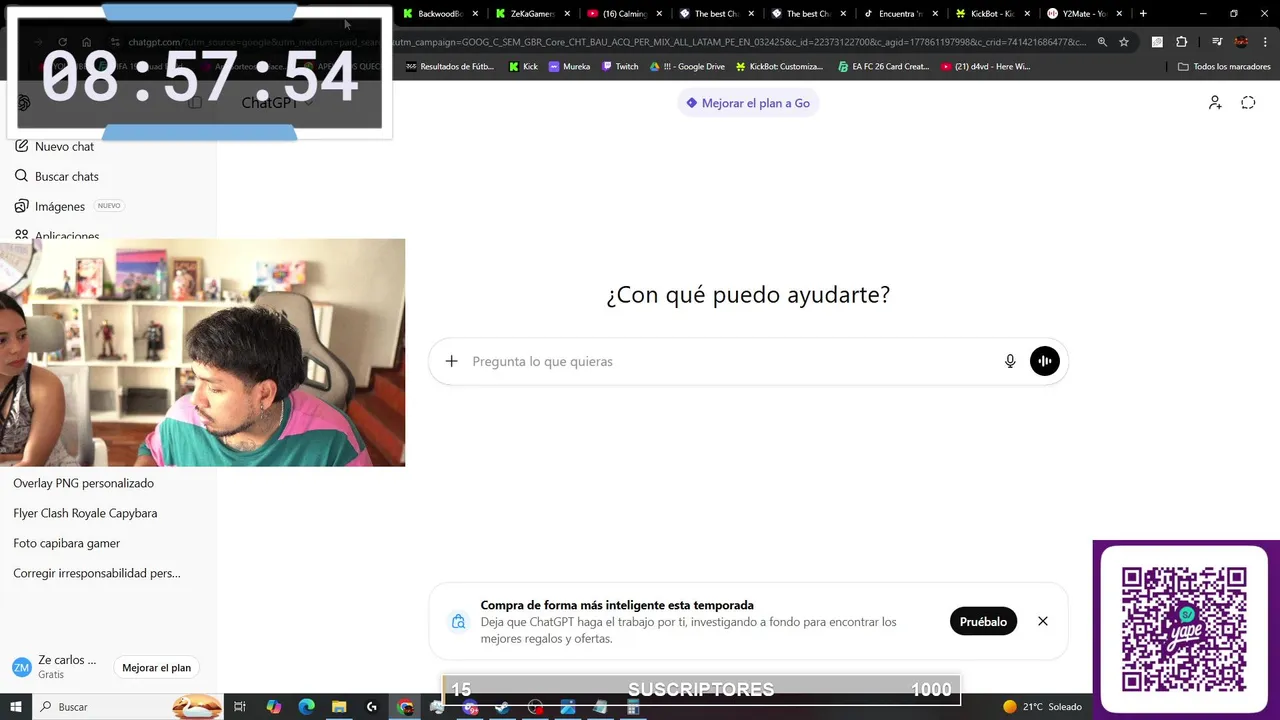Open chat Overlay PNG personalizado
This screenshot has height=720, width=1280.
(x=84, y=483)
